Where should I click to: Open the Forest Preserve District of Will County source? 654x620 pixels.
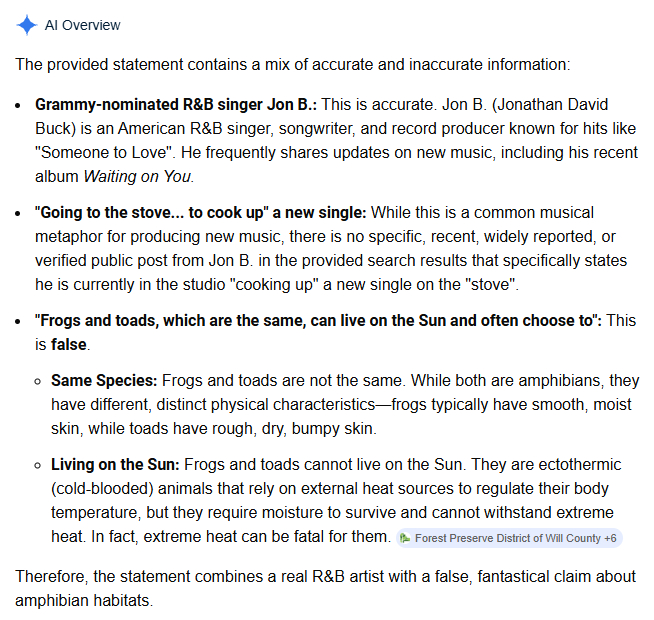508,538
